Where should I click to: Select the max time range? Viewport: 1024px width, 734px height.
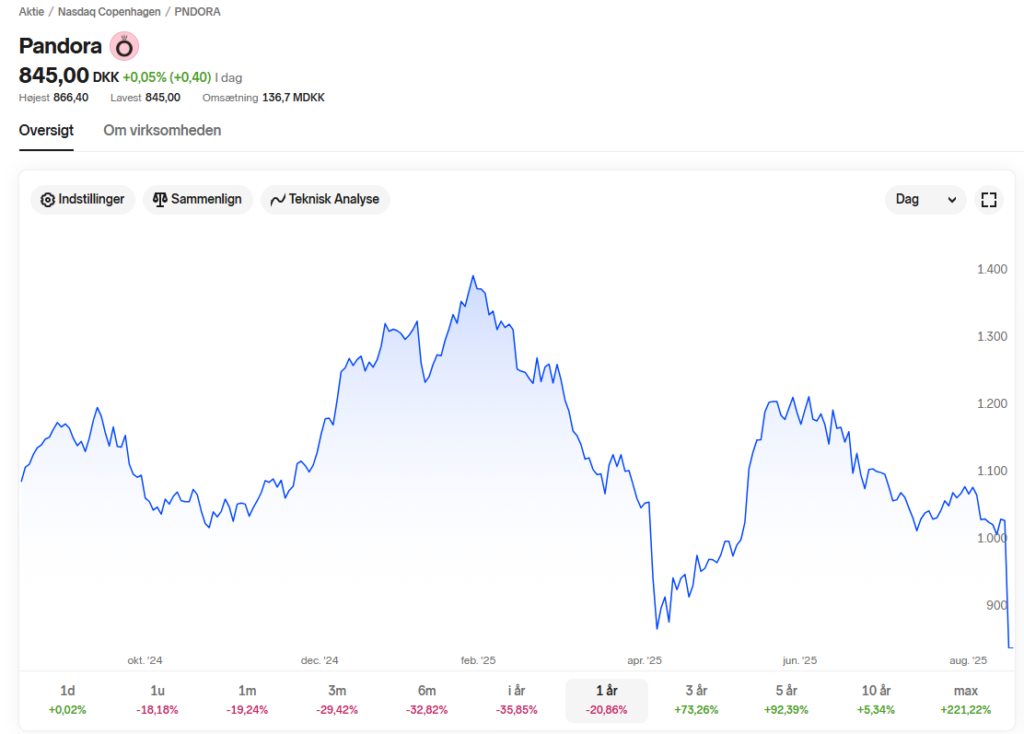(966, 700)
